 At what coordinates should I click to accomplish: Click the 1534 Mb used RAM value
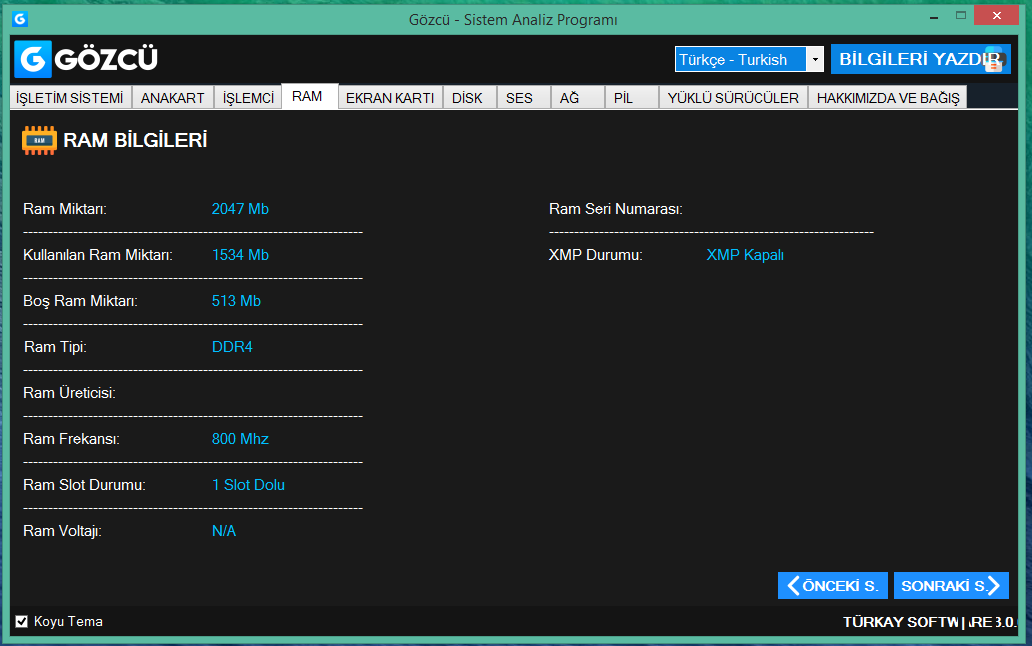point(240,255)
